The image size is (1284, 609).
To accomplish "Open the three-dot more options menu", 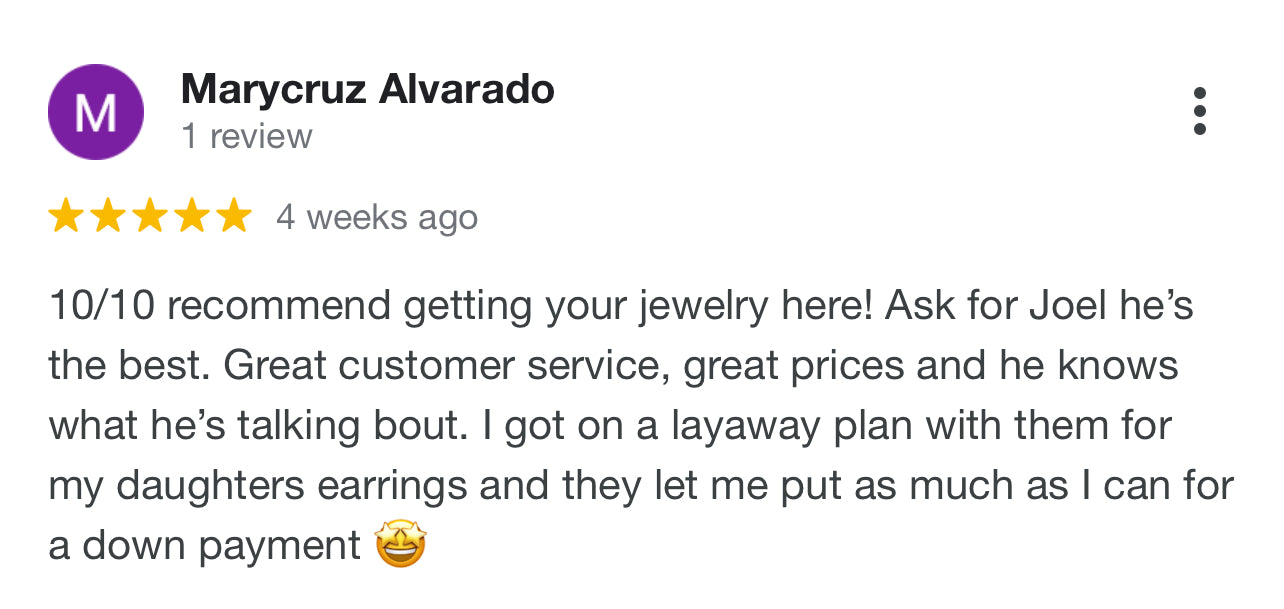I will pyautogui.click(x=1199, y=111).
